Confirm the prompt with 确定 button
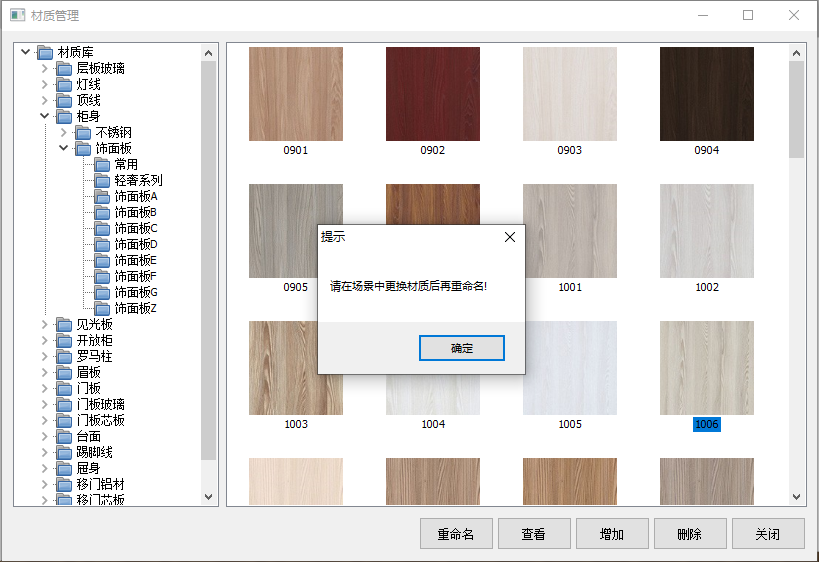Image resolution: width=819 pixels, height=562 pixels. point(462,348)
